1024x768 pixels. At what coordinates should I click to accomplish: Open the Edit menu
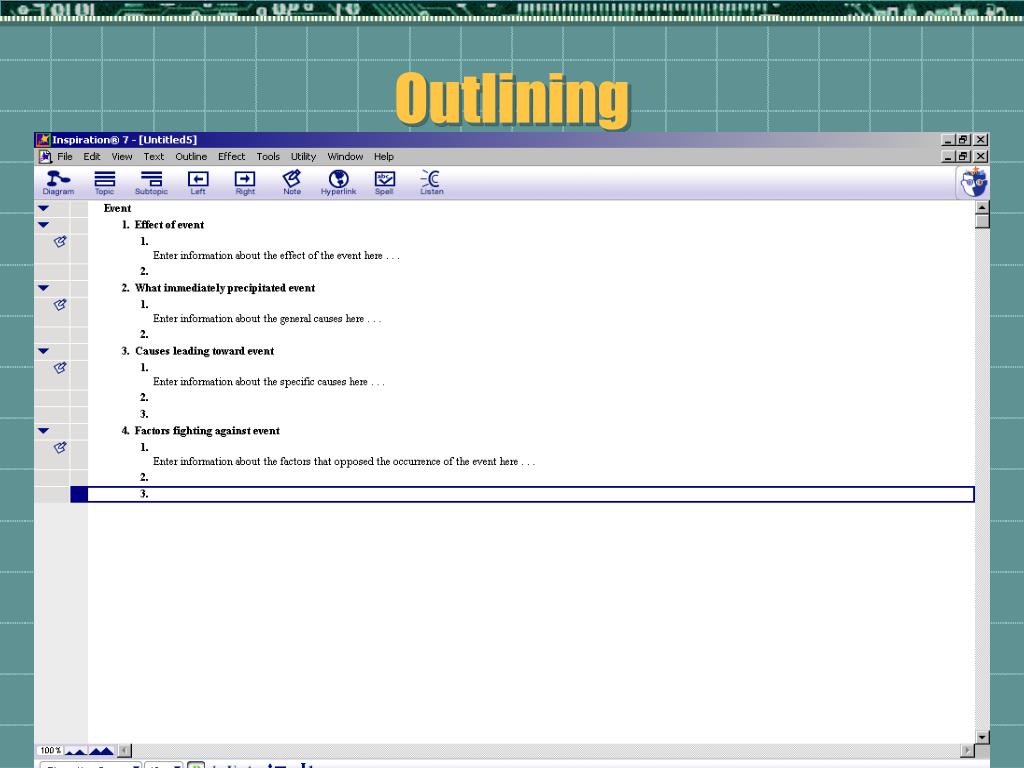[x=91, y=157]
